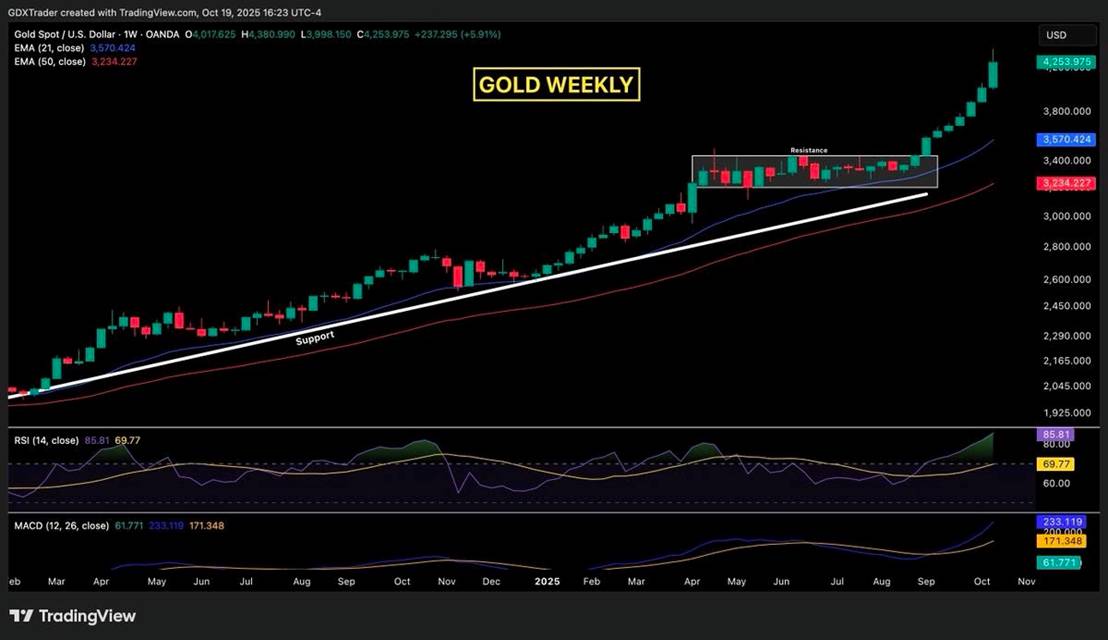
Task: Open the USD currency selector
Action: (x=1067, y=35)
